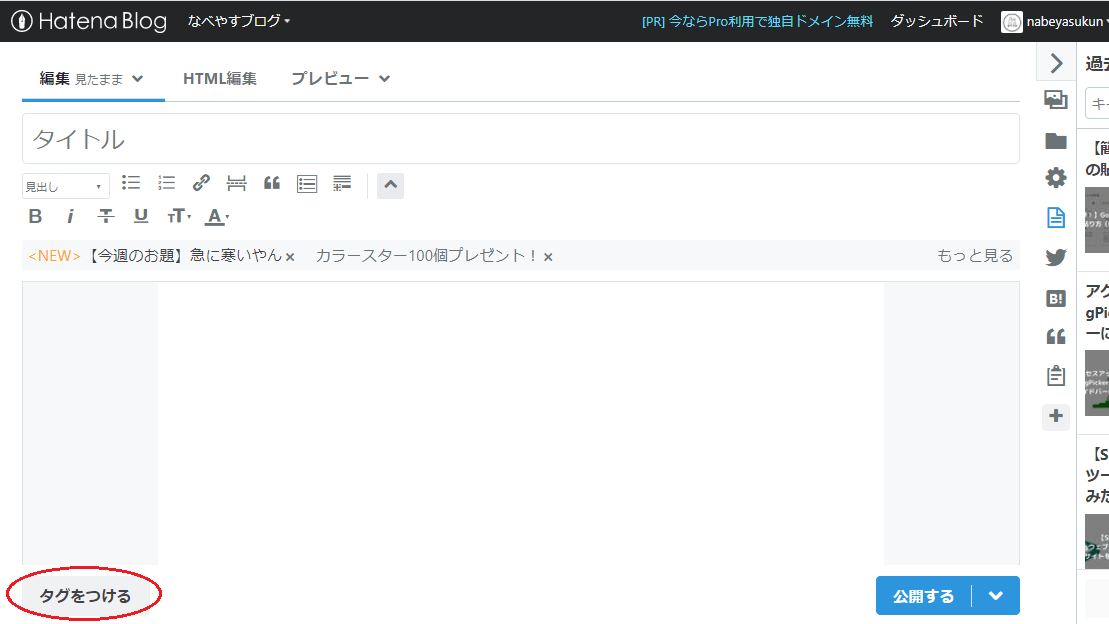Image resolution: width=1109 pixels, height=624 pixels.
Task: Open the 見出し heading style dropdown
Action: (x=65, y=185)
